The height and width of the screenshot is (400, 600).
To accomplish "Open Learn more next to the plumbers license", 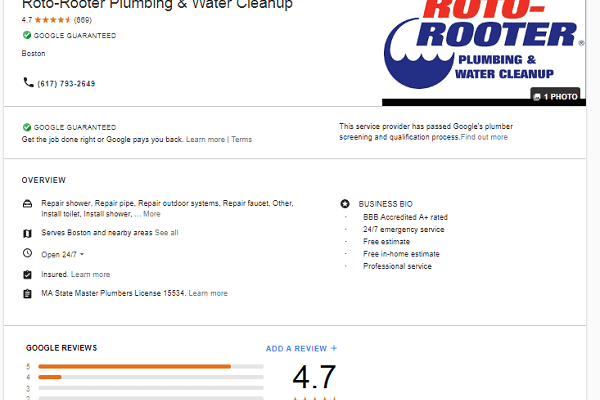I will pyautogui.click(x=208, y=293).
